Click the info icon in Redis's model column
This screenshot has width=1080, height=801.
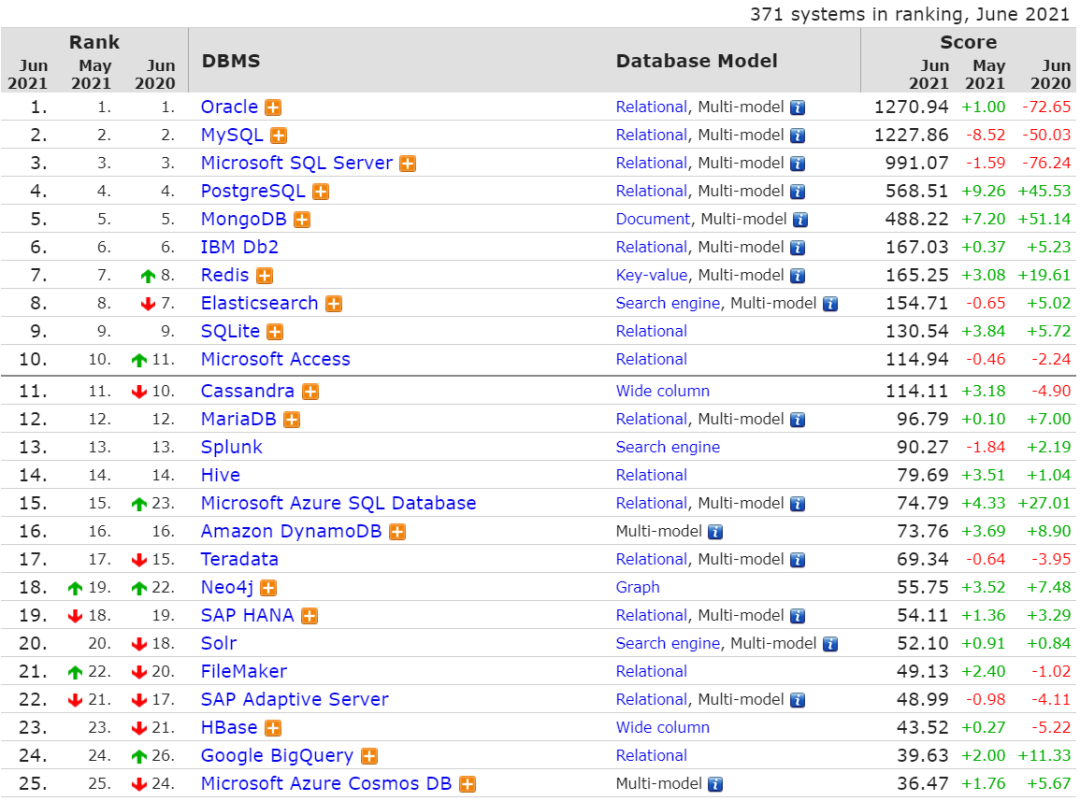(798, 275)
